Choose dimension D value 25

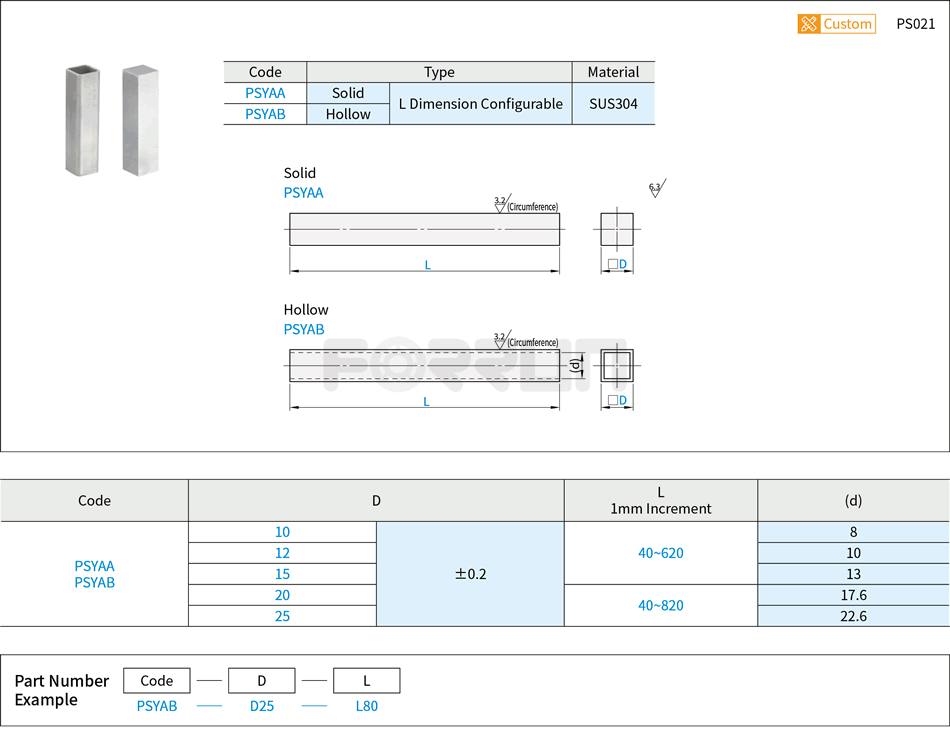(282, 616)
